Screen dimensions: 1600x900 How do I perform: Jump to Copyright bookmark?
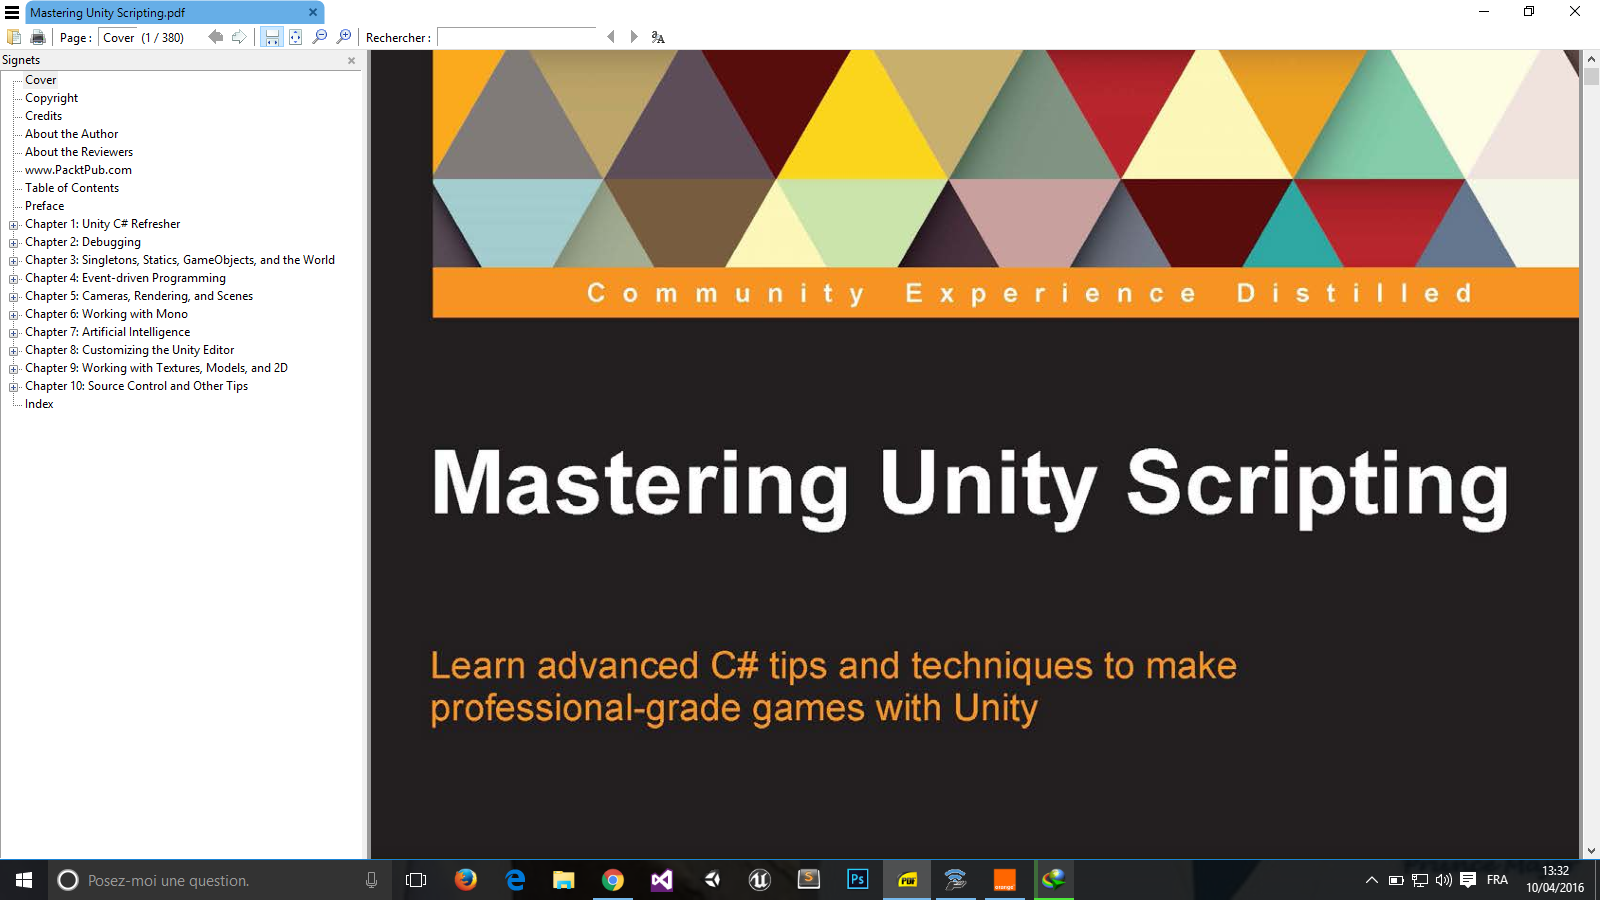click(x=51, y=98)
